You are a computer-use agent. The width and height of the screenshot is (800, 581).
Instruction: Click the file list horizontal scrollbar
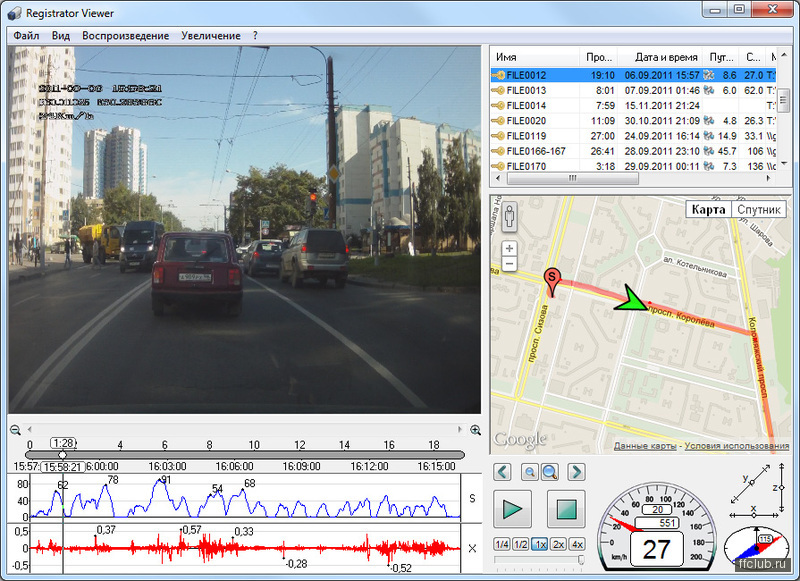click(x=573, y=178)
